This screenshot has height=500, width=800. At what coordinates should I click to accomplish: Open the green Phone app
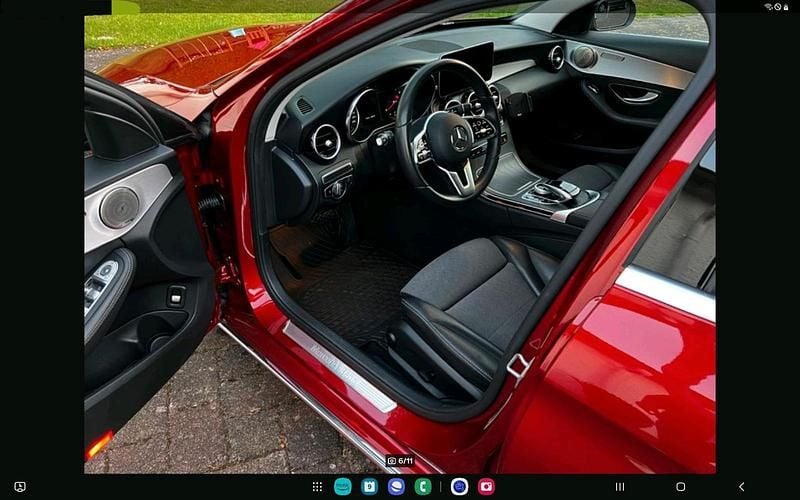tap(423, 487)
